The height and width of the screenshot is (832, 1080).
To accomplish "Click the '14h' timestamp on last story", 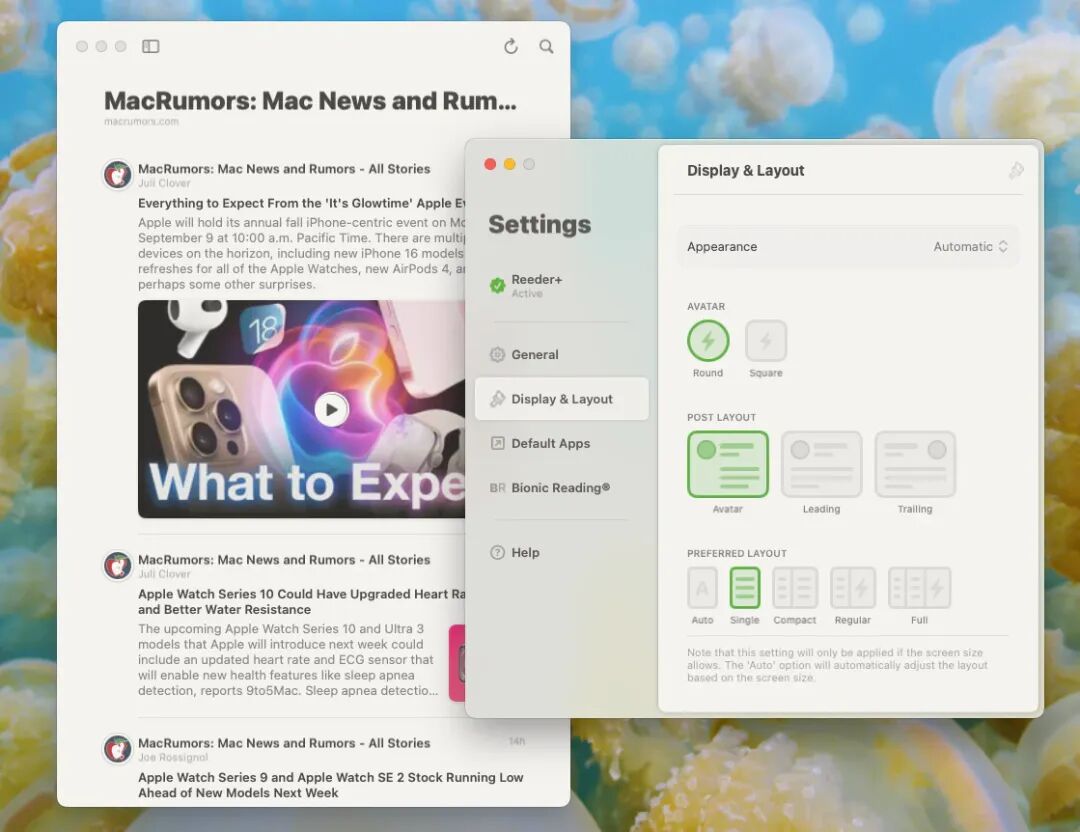I will (x=517, y=741).
